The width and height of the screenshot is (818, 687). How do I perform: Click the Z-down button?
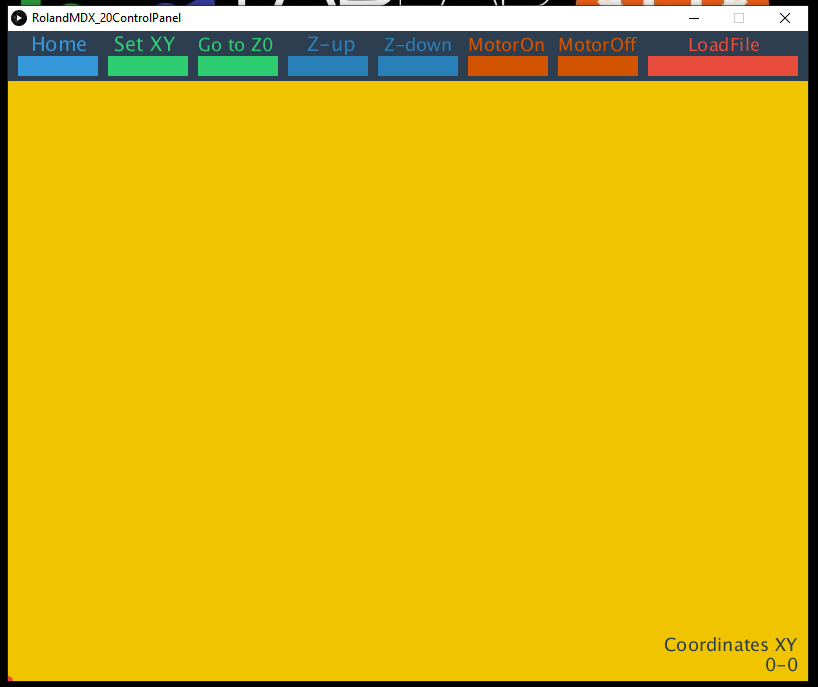tap(418, 66)
